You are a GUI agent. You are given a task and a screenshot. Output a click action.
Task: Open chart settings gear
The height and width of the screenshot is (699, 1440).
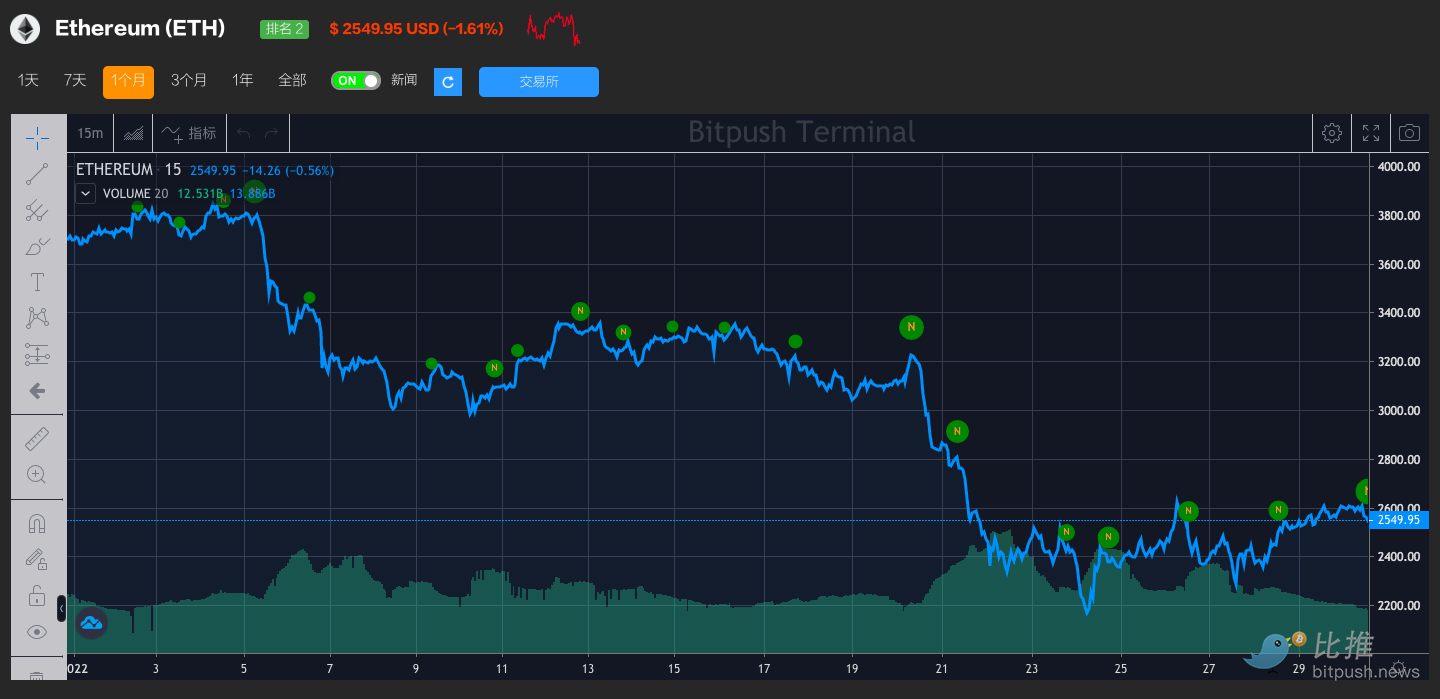pyautogui.click(x=1331, y=133)
